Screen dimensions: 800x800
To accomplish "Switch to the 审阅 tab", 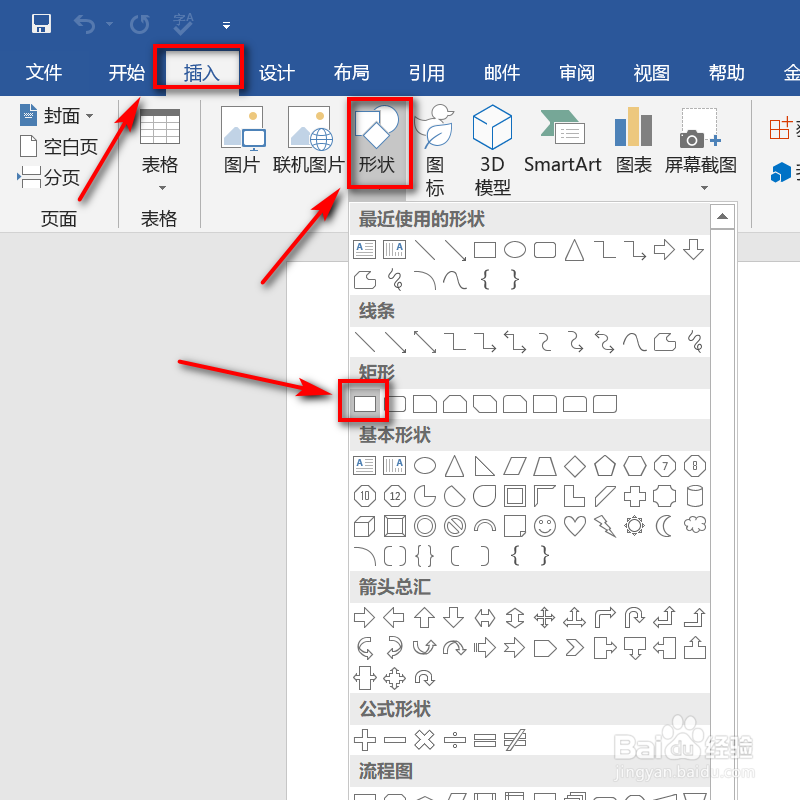I will [x=577, y=73].
